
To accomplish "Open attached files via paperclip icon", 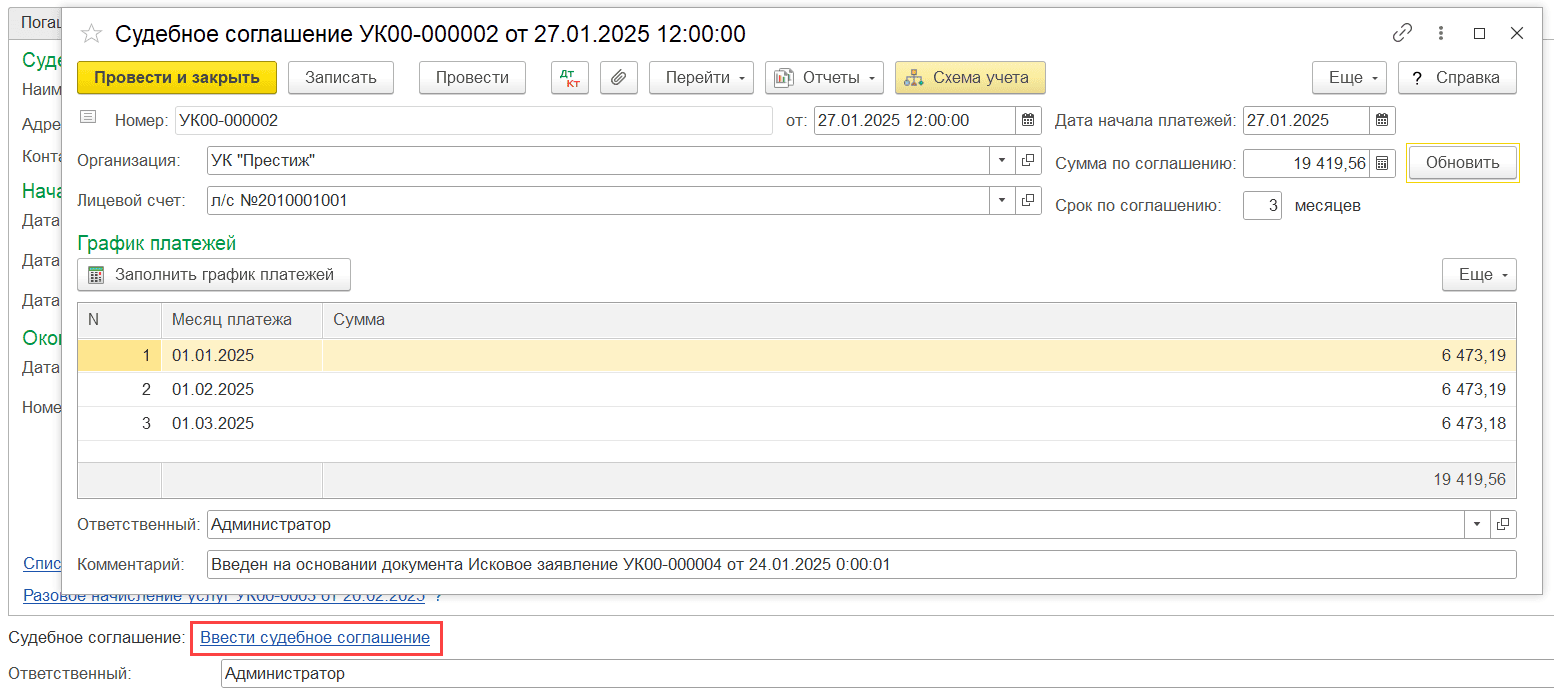I will 619,78.
